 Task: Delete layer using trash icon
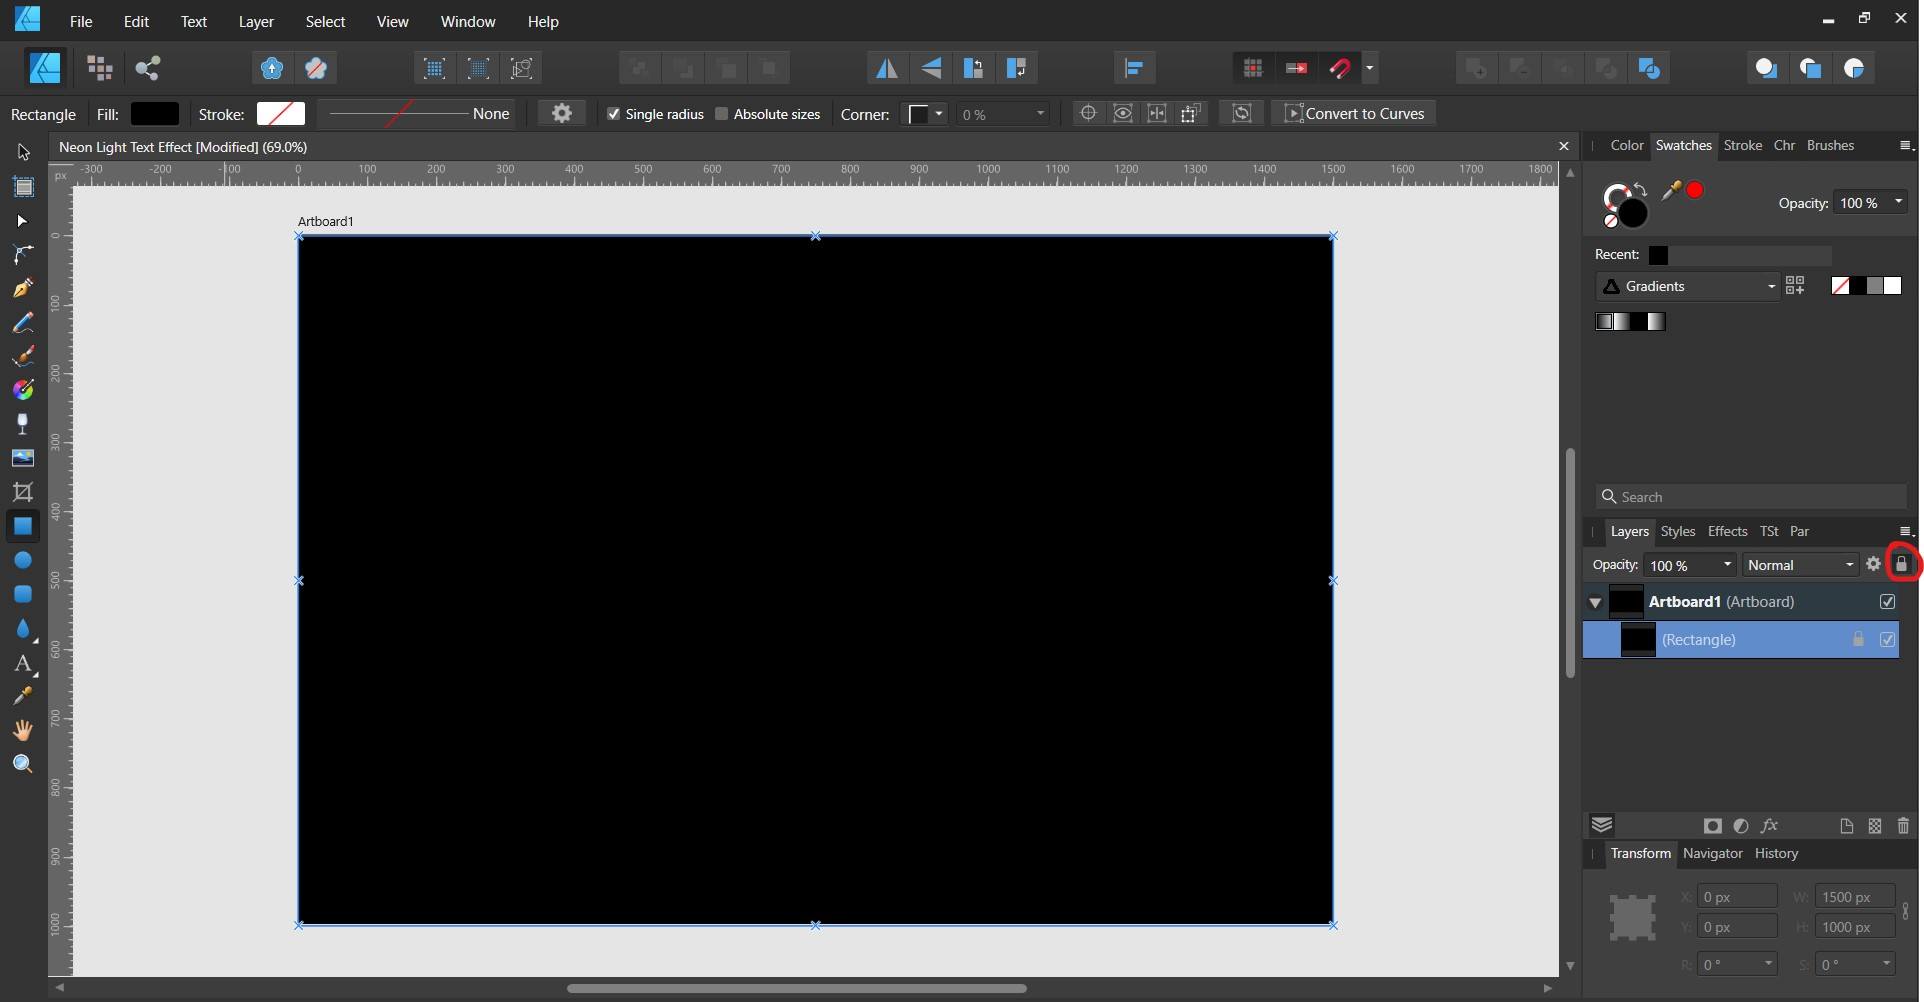(x=1903, y=826)
